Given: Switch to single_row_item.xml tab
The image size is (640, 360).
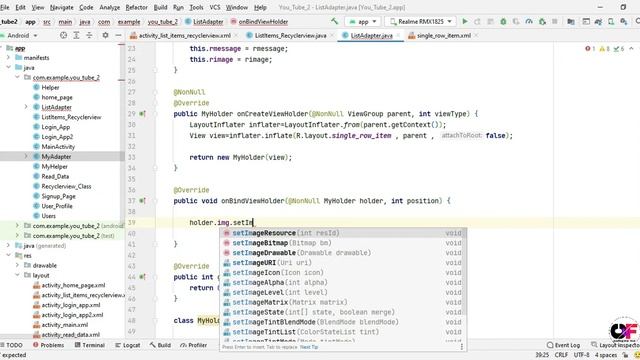Looking at the screenshot, I should point(444,36).
